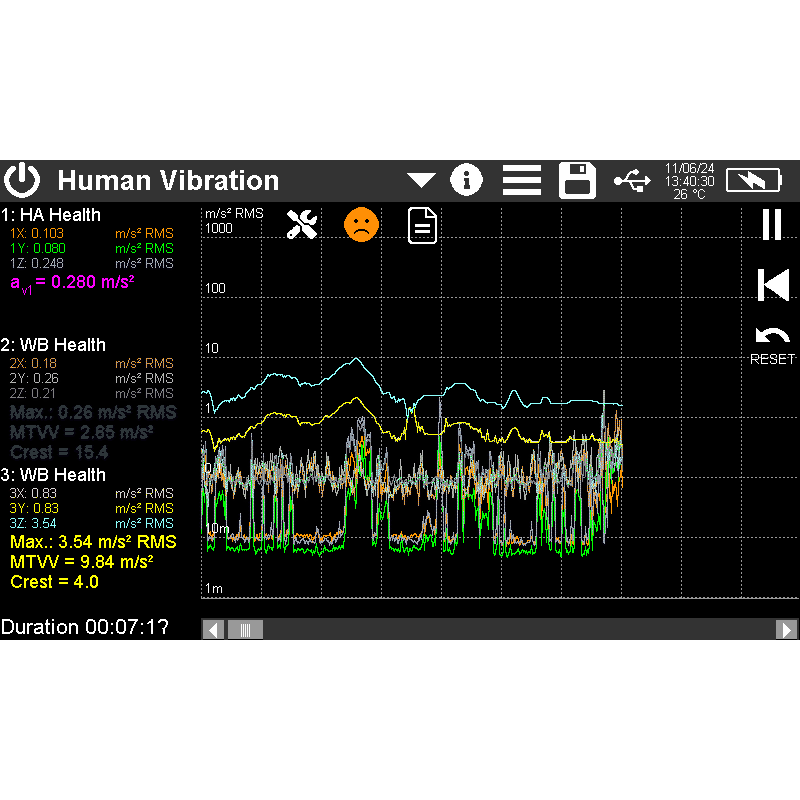The height and width of the screenshot is (800, 800).
Task: Save measurement with floppy disk icon
Action: pos(577,180)
